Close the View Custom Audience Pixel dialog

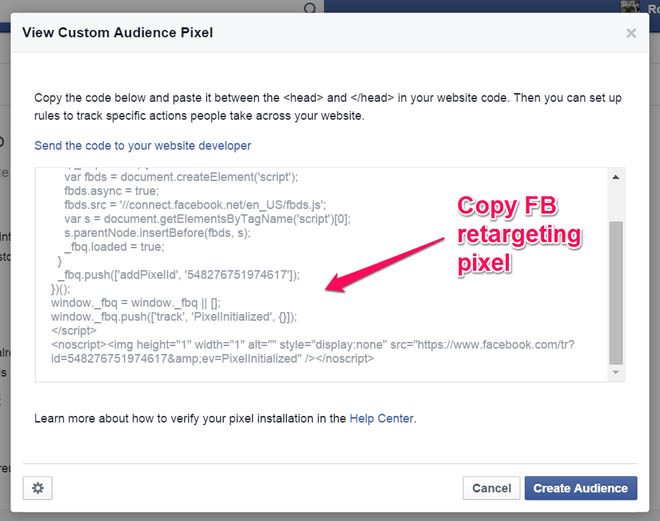point(631,33)
